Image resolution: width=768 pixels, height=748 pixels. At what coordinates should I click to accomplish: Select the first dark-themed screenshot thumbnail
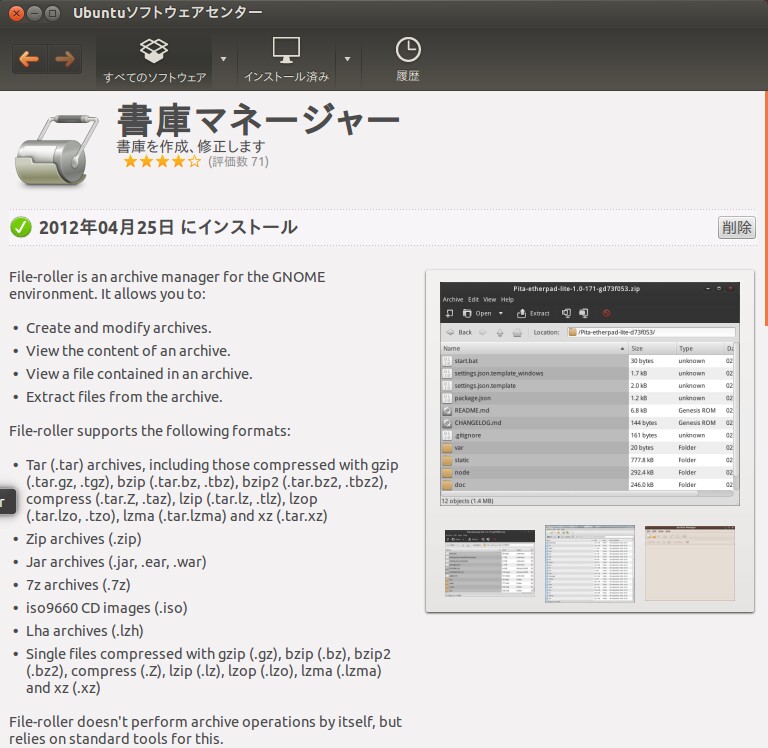[x=490, y=563]
